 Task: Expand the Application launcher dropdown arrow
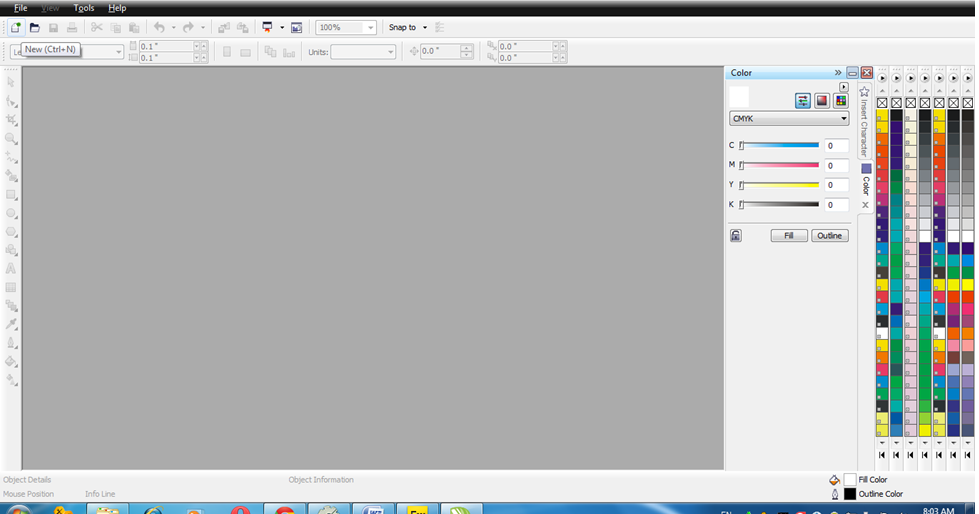(x=282, y=27)
